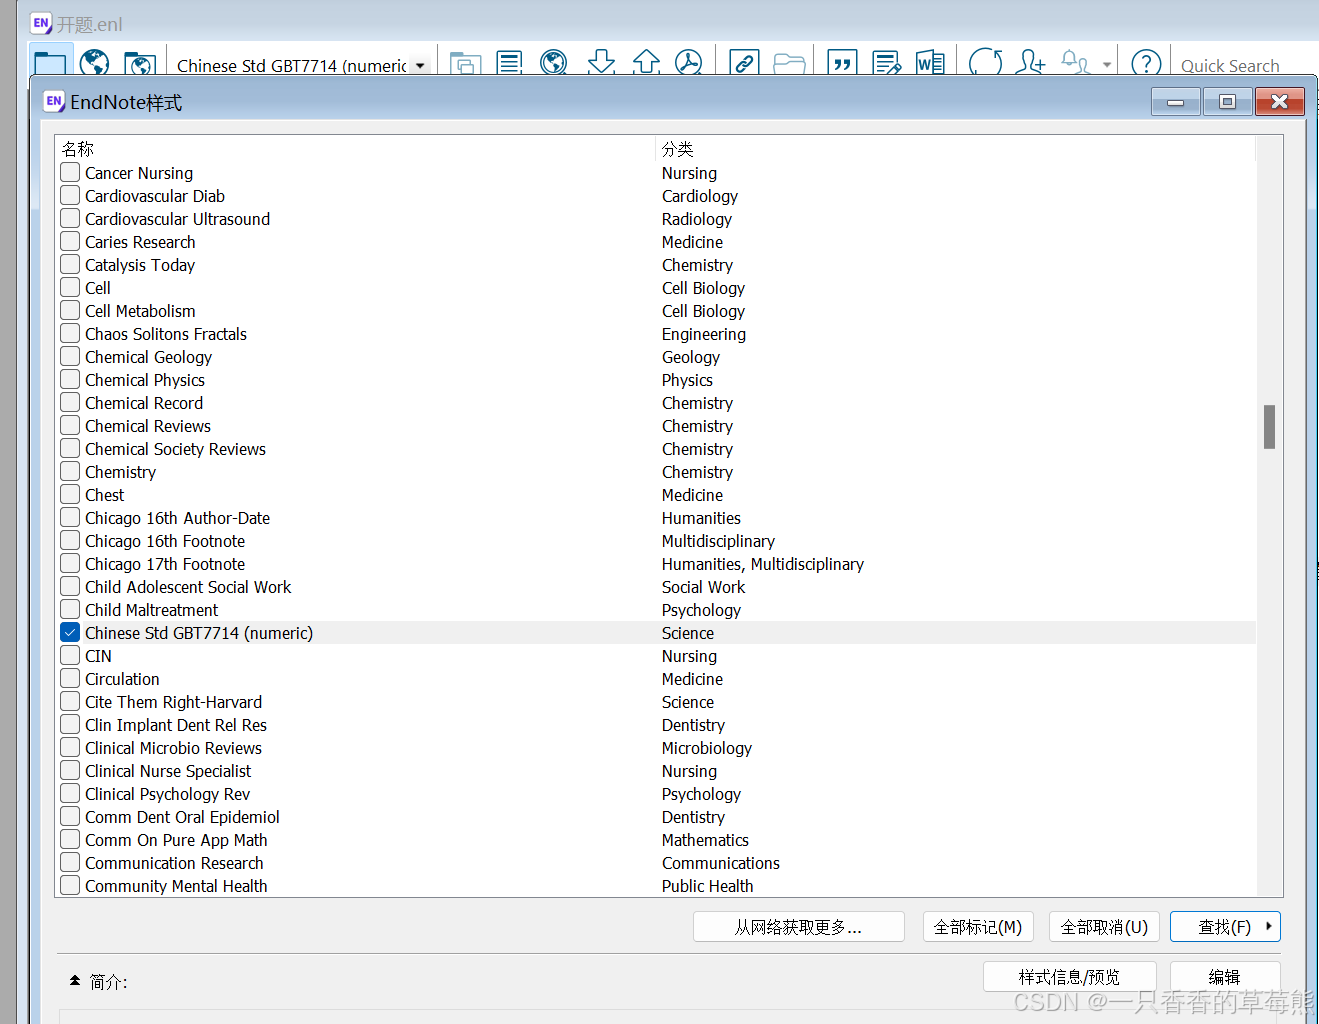Image resolution: width=1319 pixels, height=1024 pixels.
Task: Check the Chicago 16th Author-Date checkbox
Action: [70, 517]
